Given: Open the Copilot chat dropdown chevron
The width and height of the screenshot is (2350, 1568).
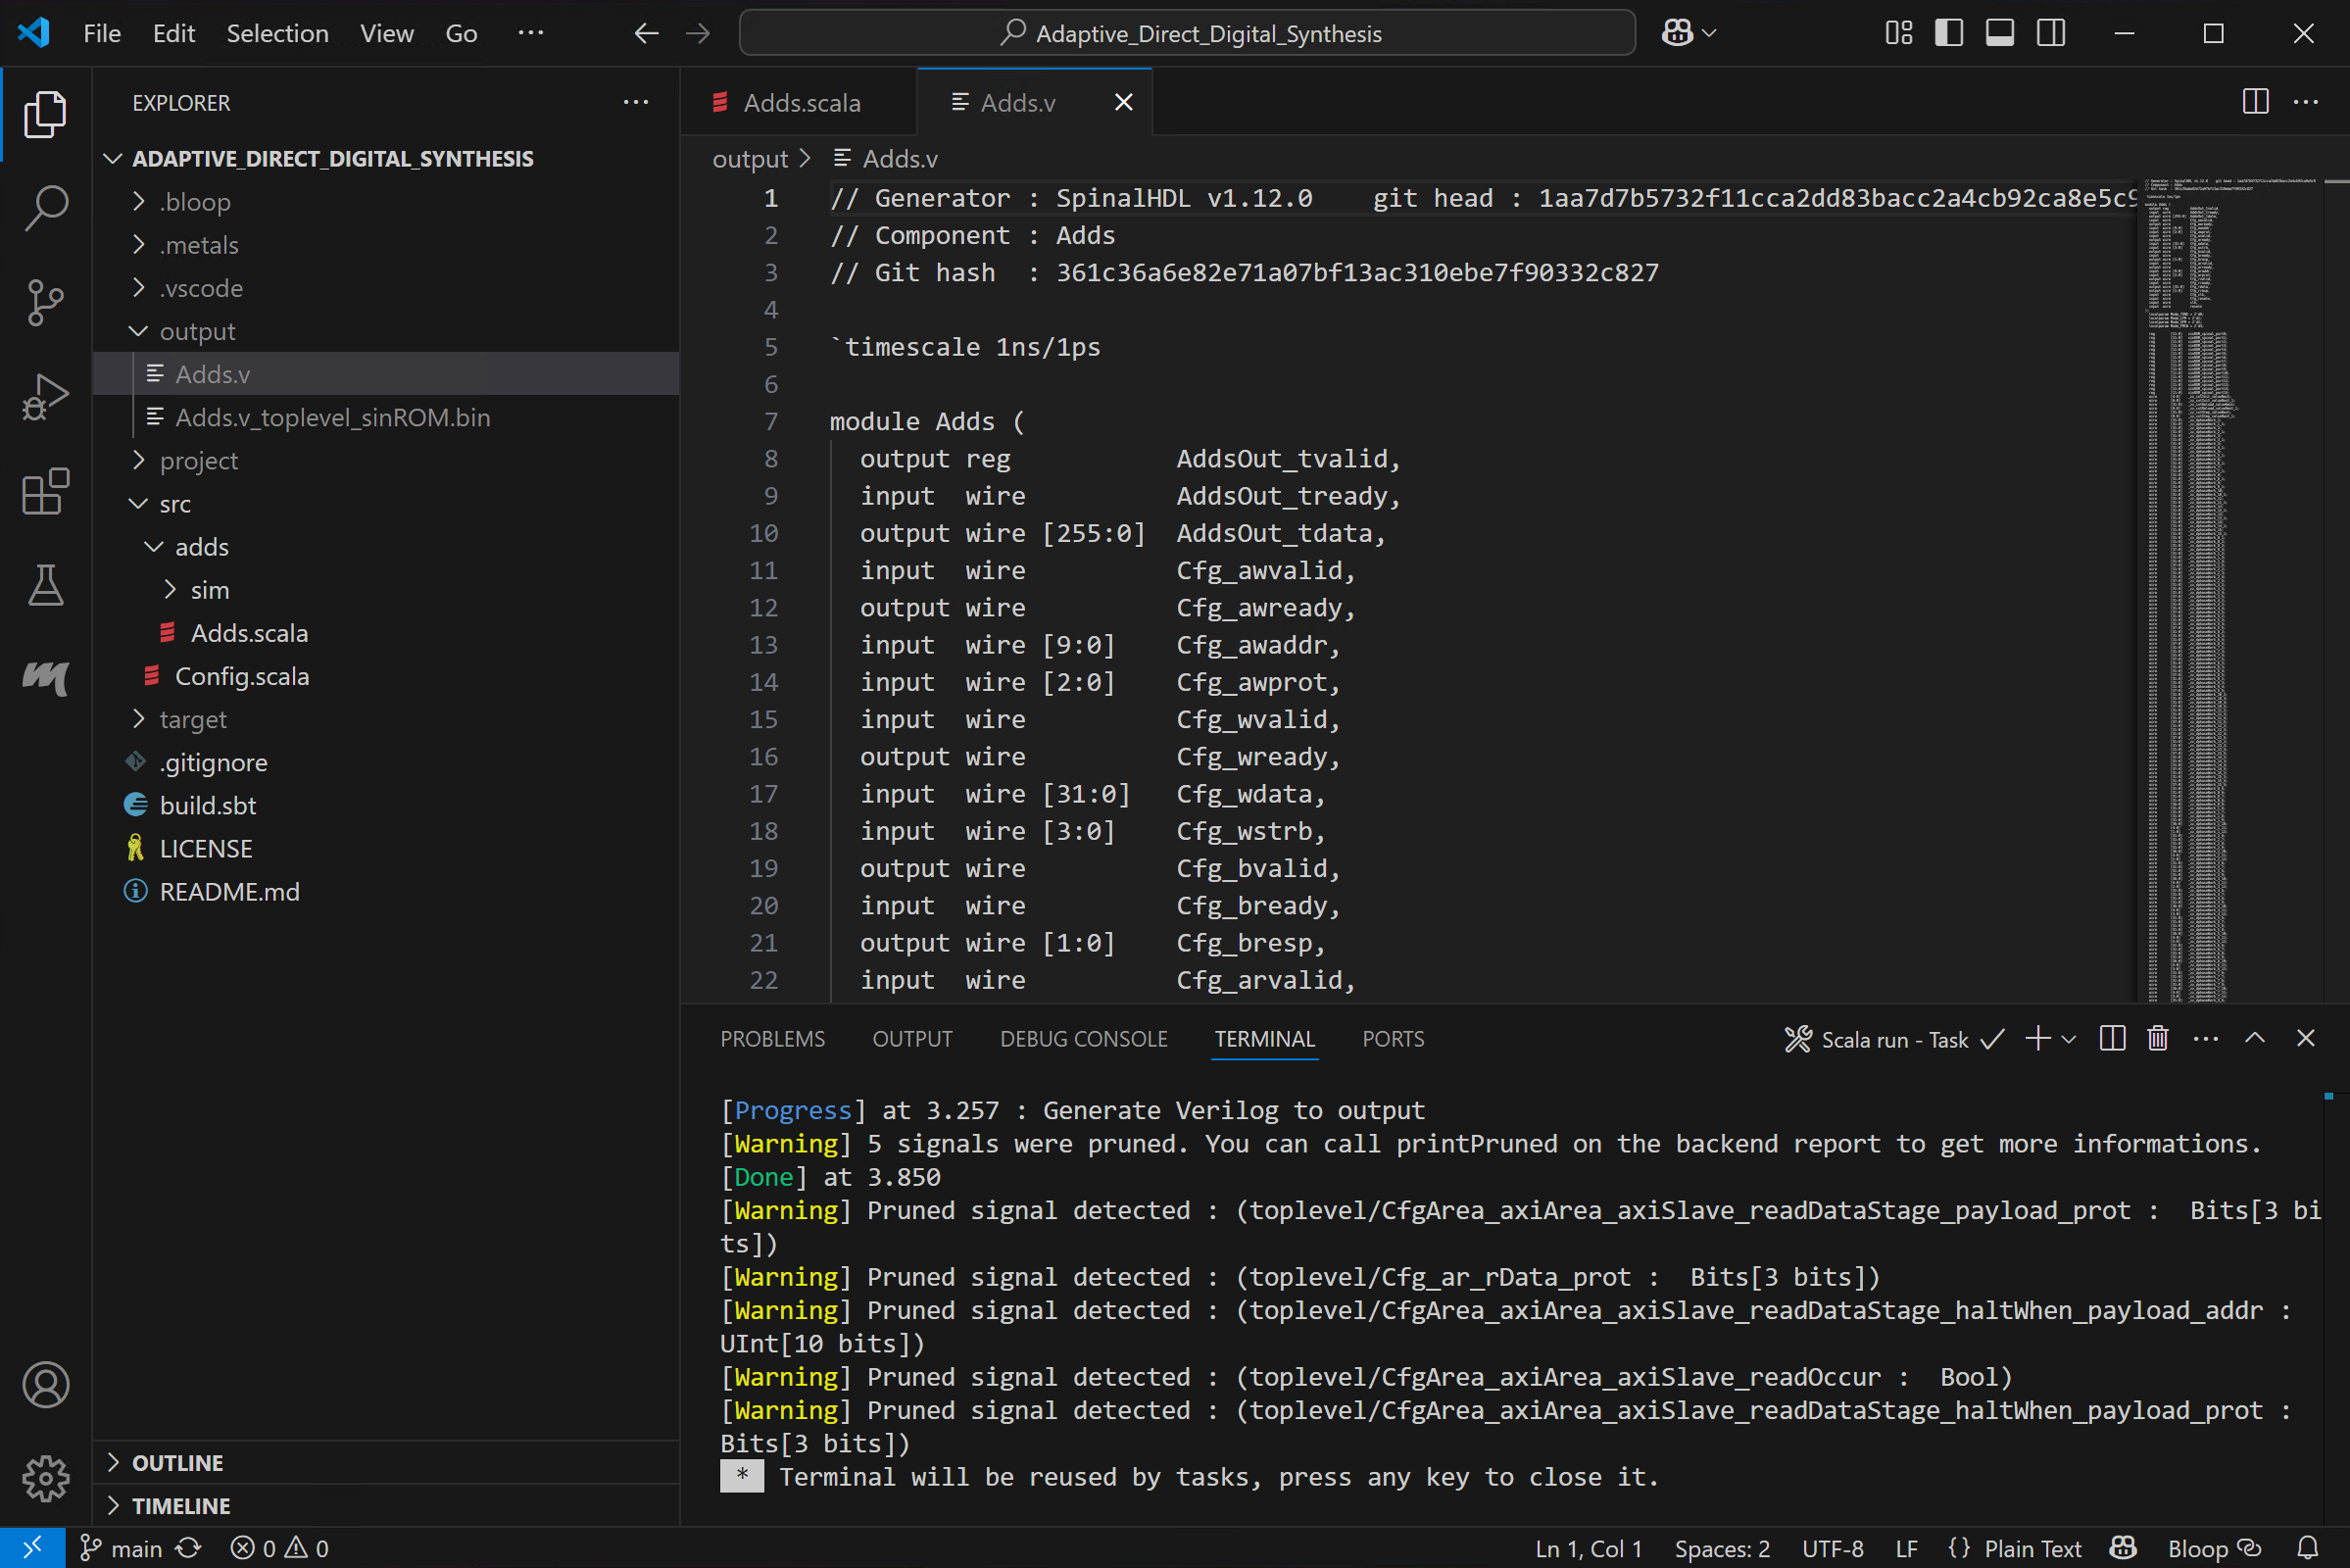Looking at the screenshot, I should [x=1708, y=33].
